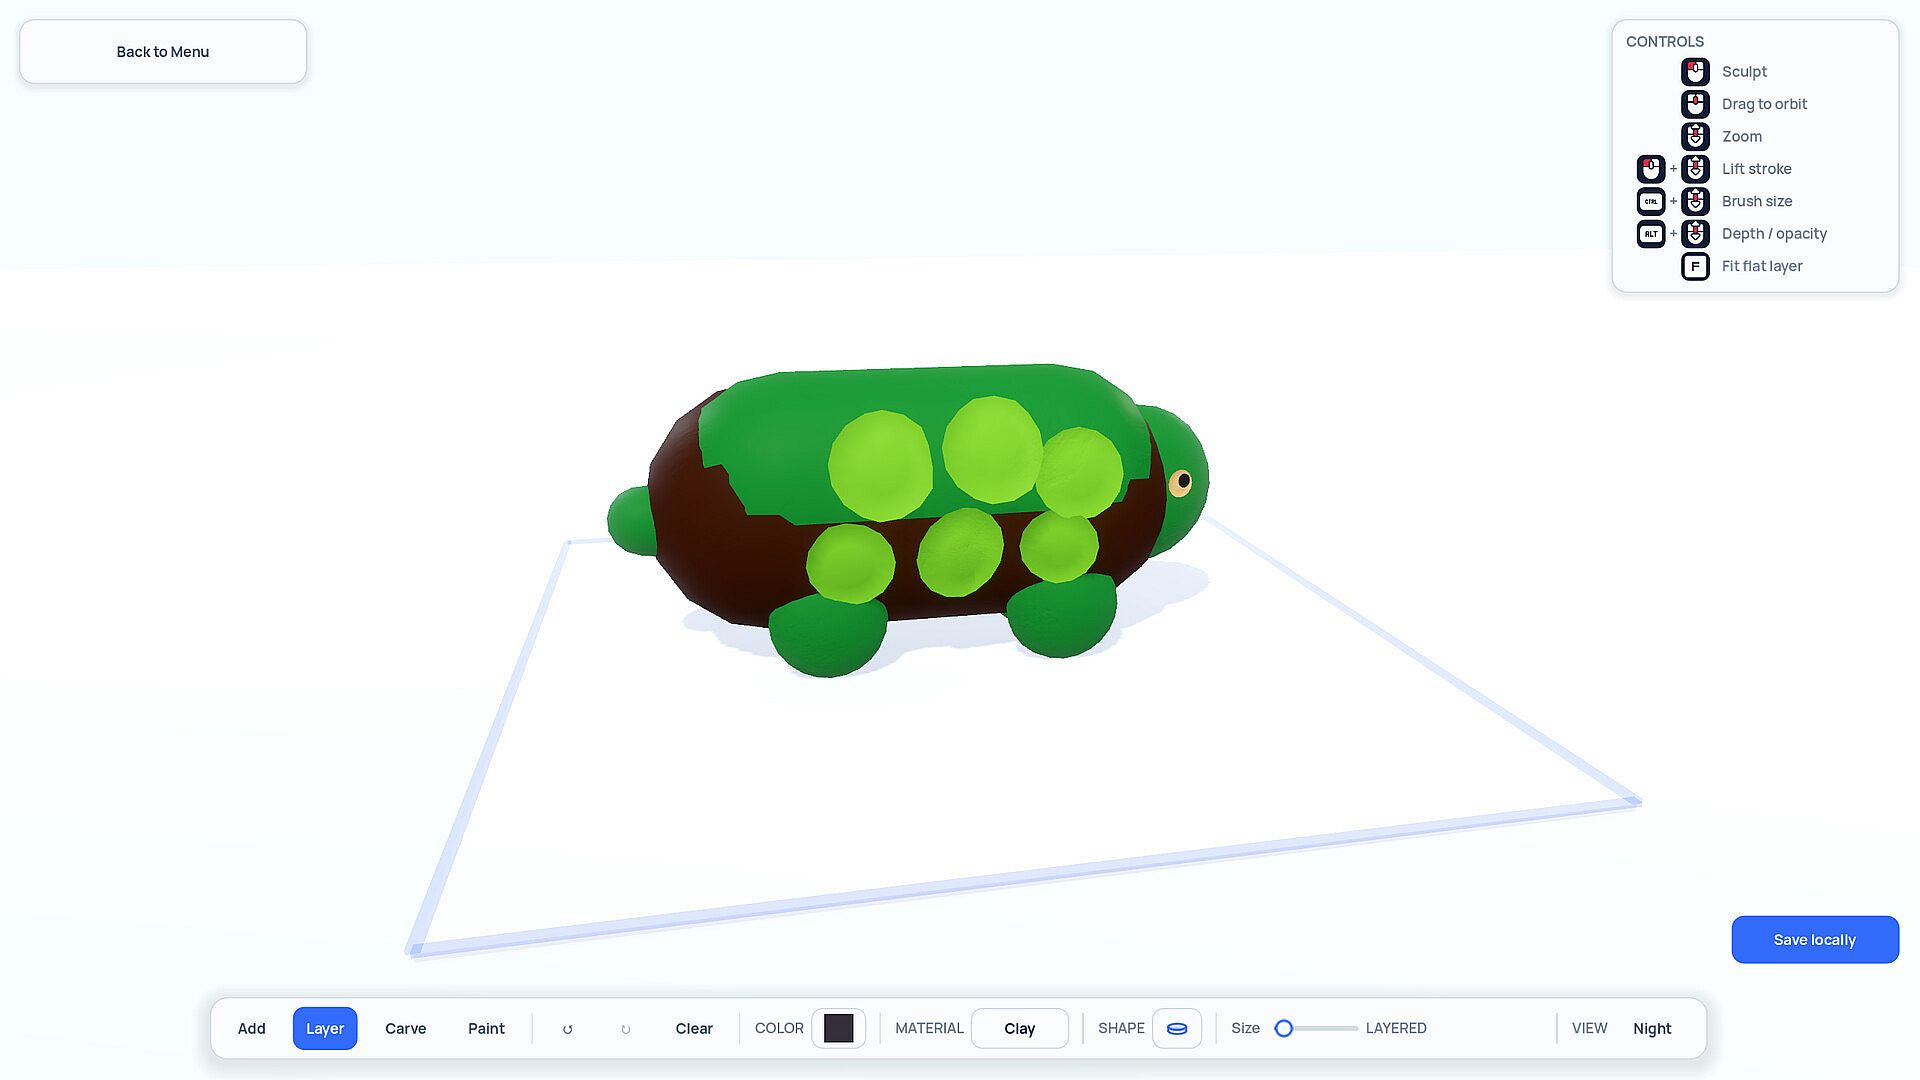Click the CTRL key icon beside Brush size
Image resolution: width=1920 pixels, height=1080 pixels.
[x=1651, y=201]
